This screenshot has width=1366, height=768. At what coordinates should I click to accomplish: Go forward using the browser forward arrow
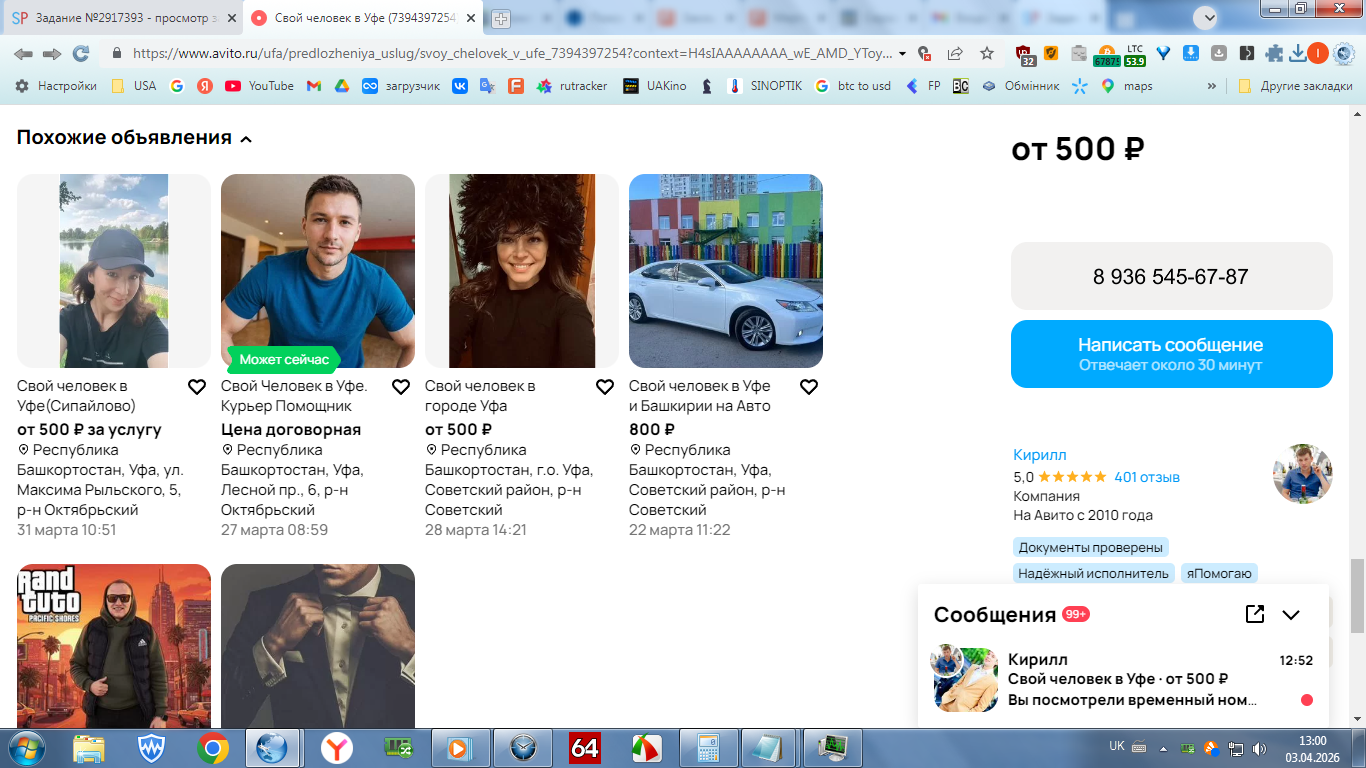click(x=52, y=54)
